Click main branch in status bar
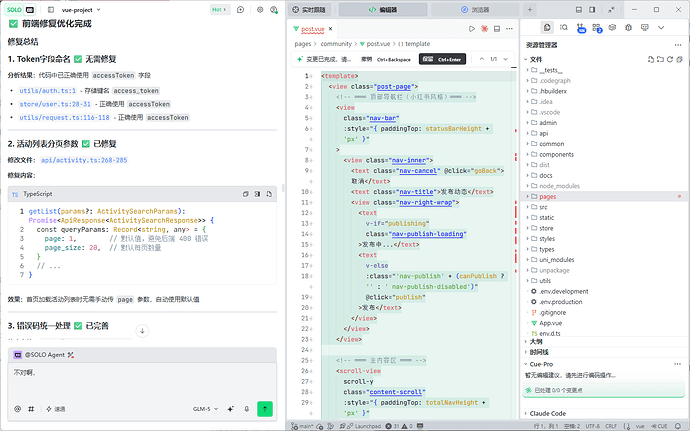Viewport: 690px width, 431px height. pos(302,426)
